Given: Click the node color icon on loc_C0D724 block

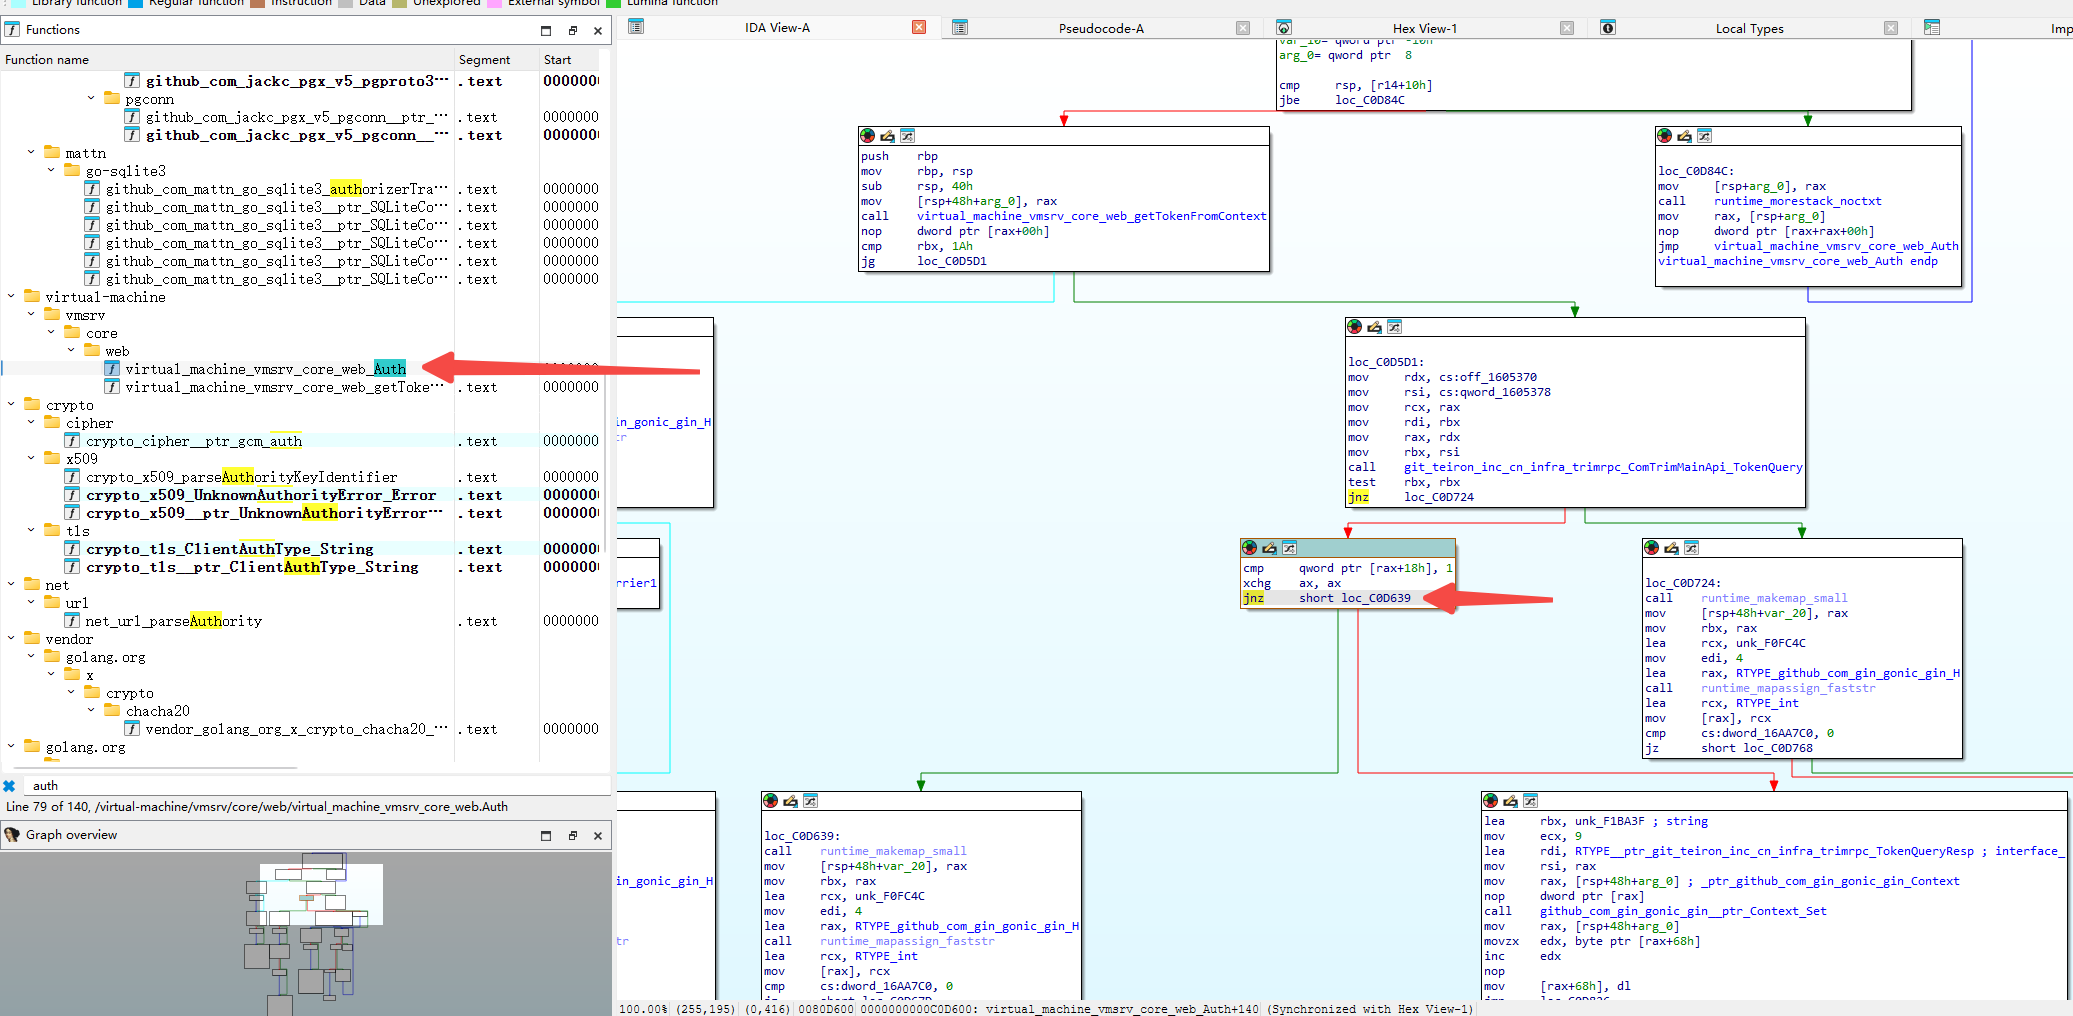Looking at the screenshot, I should (1651, 548).
